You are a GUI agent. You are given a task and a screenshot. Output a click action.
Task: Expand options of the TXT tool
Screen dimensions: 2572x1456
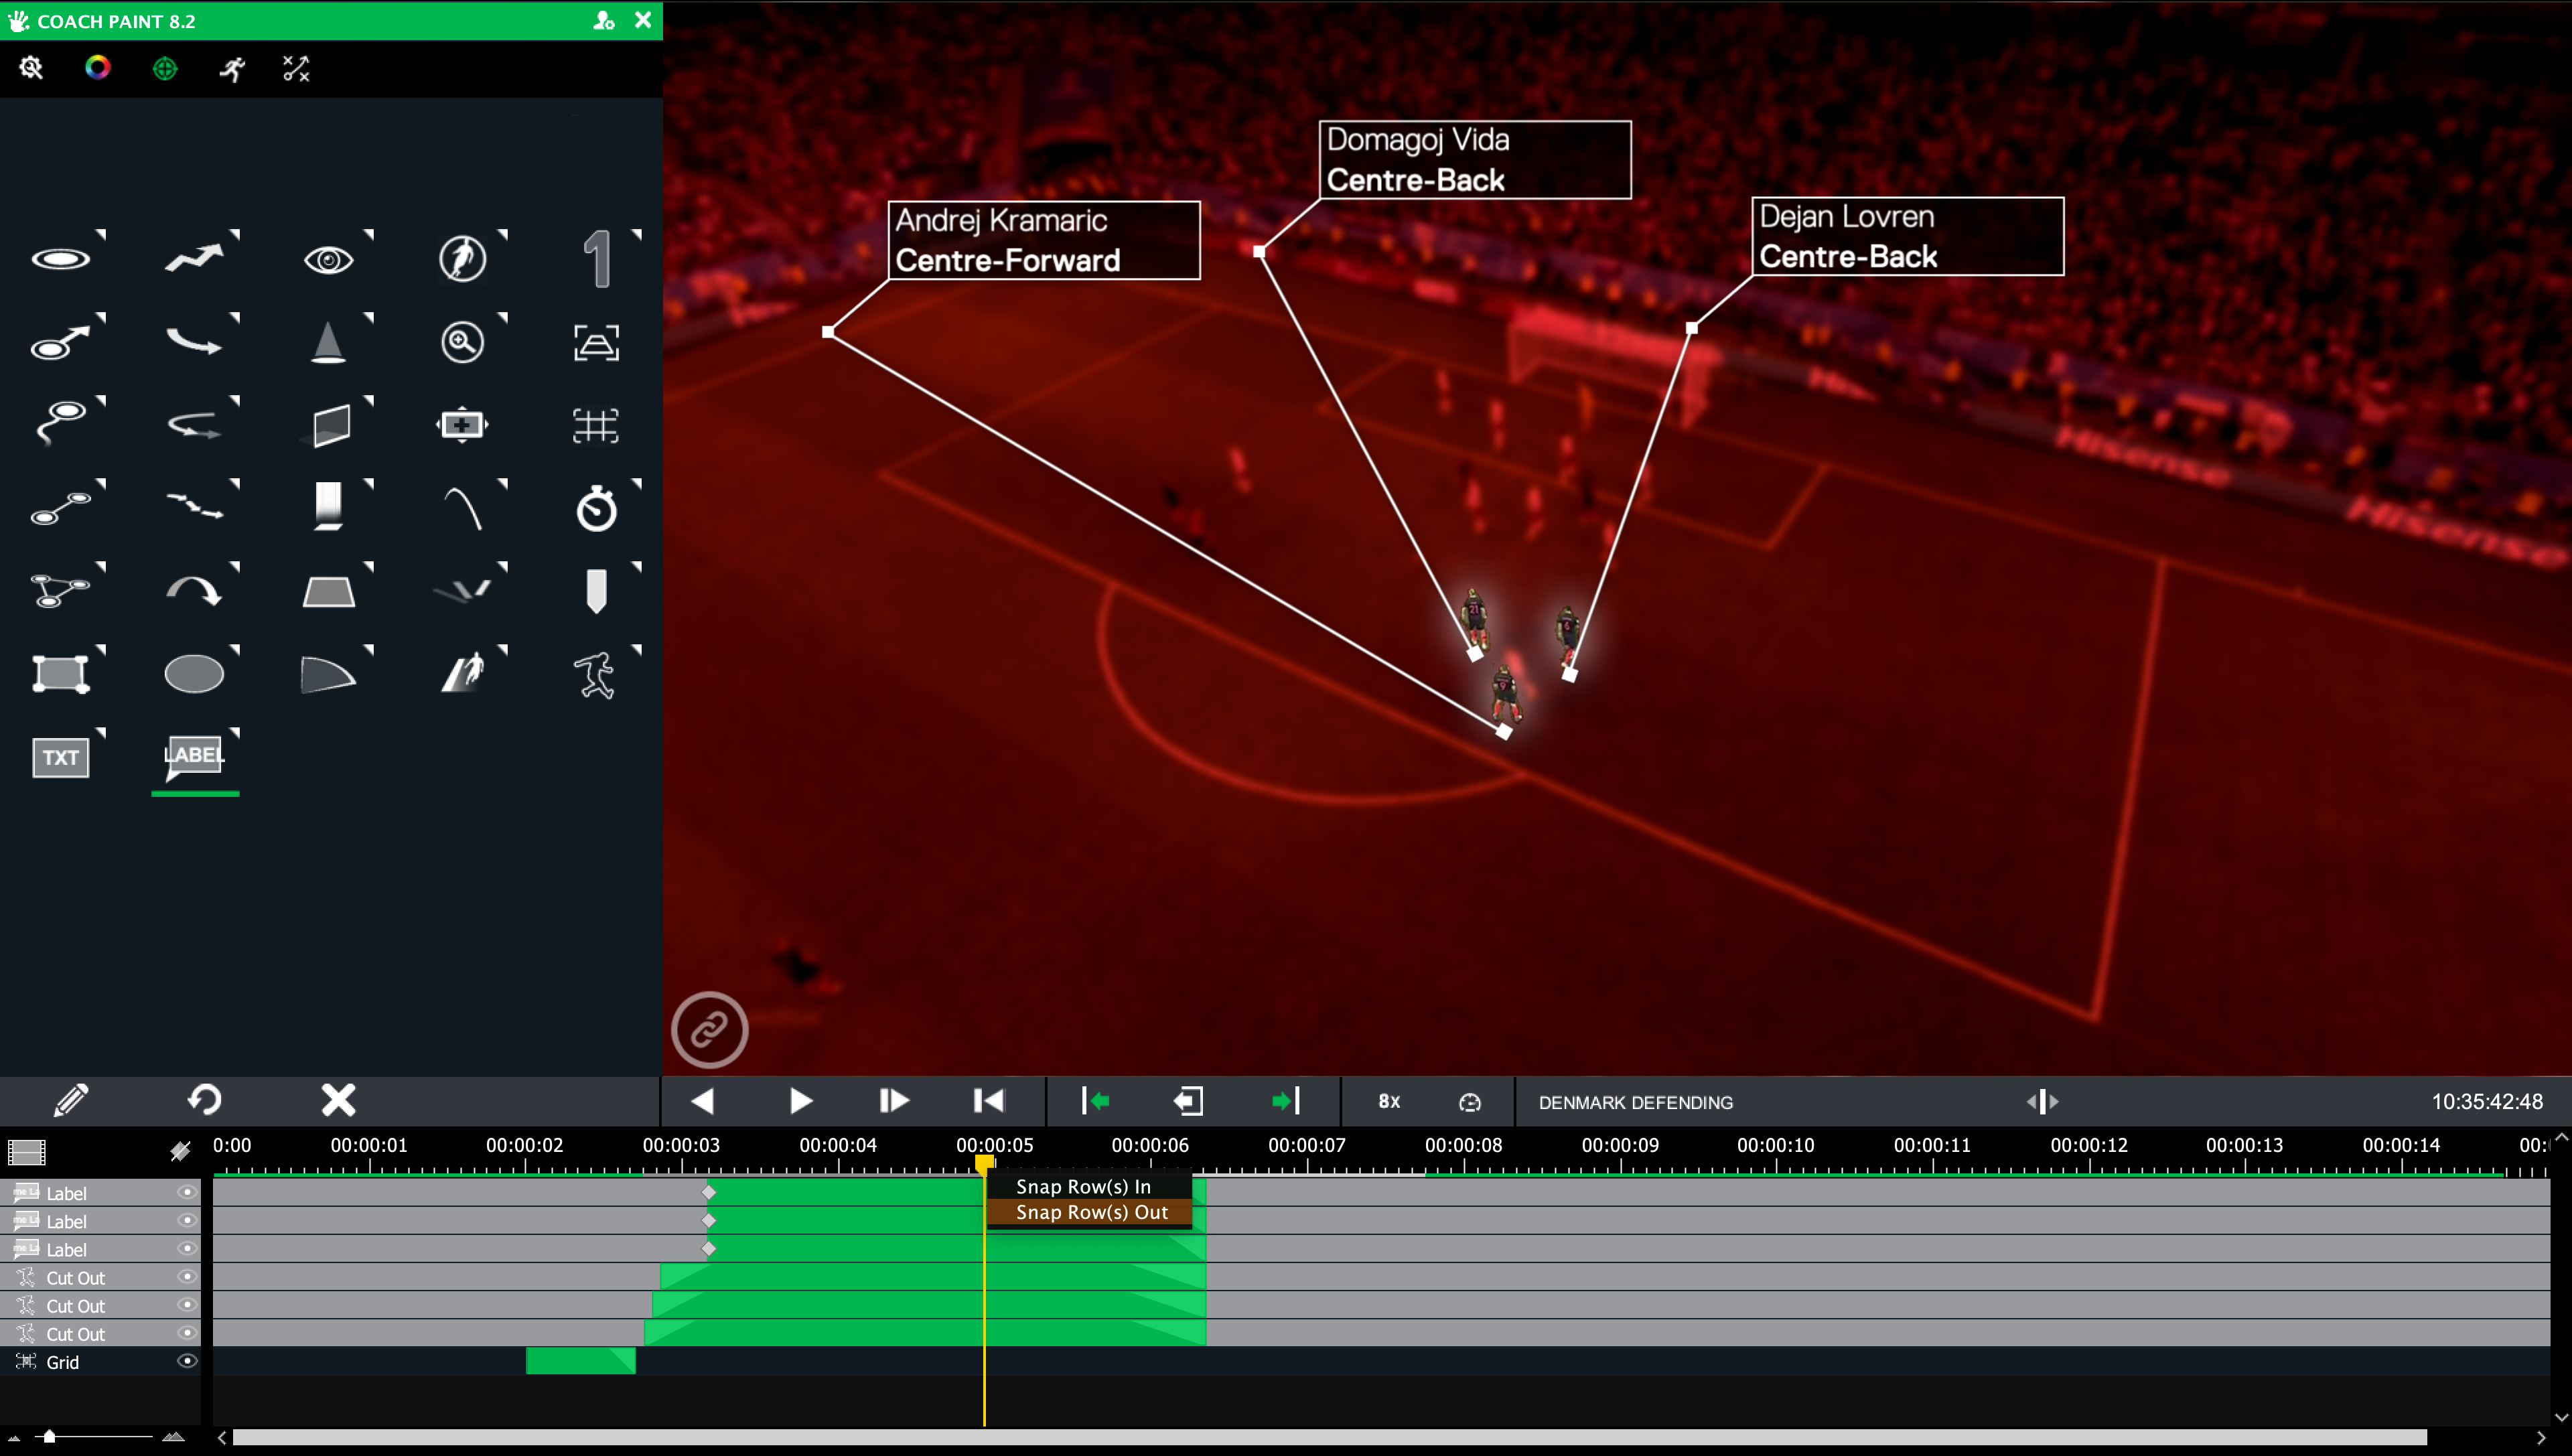click(x=101, y=732)
